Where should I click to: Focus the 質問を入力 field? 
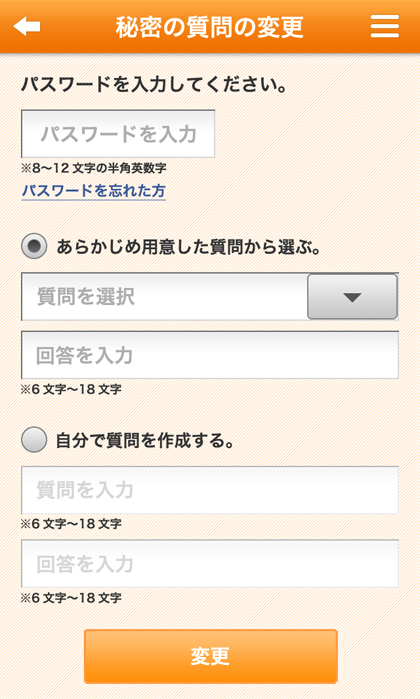(210, 490)
